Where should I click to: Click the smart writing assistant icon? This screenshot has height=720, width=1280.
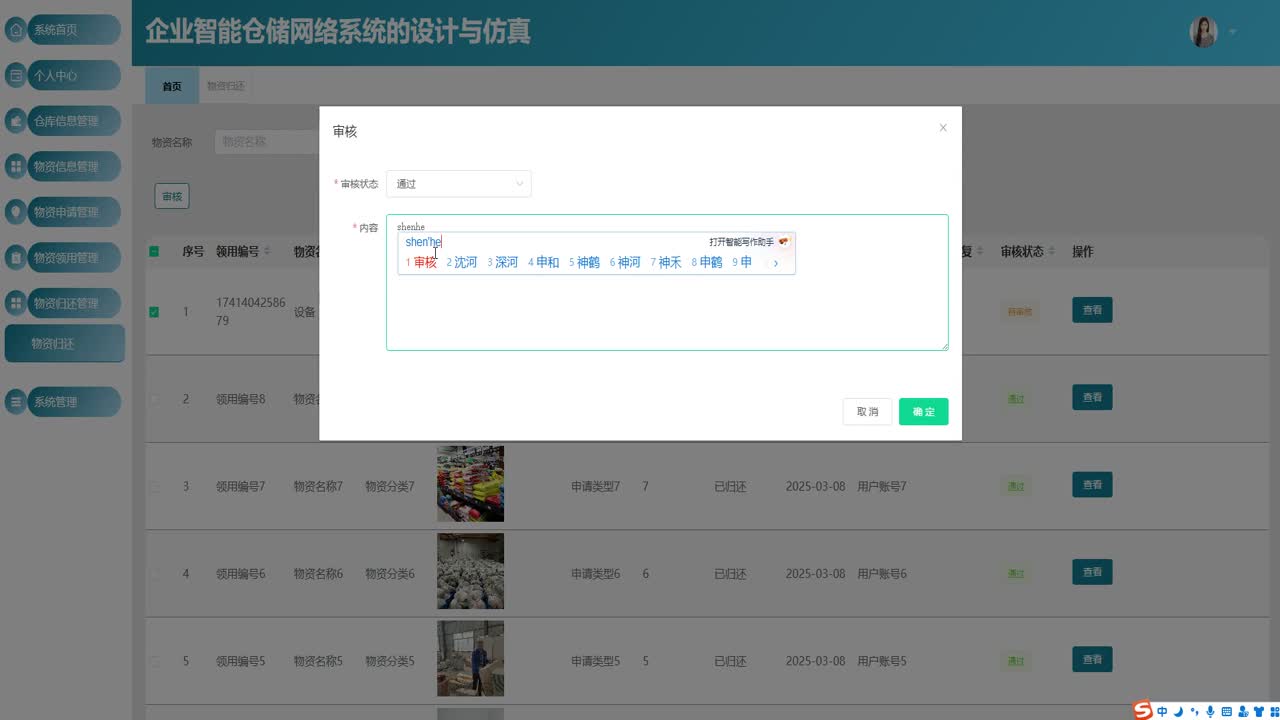click(784, 242)
